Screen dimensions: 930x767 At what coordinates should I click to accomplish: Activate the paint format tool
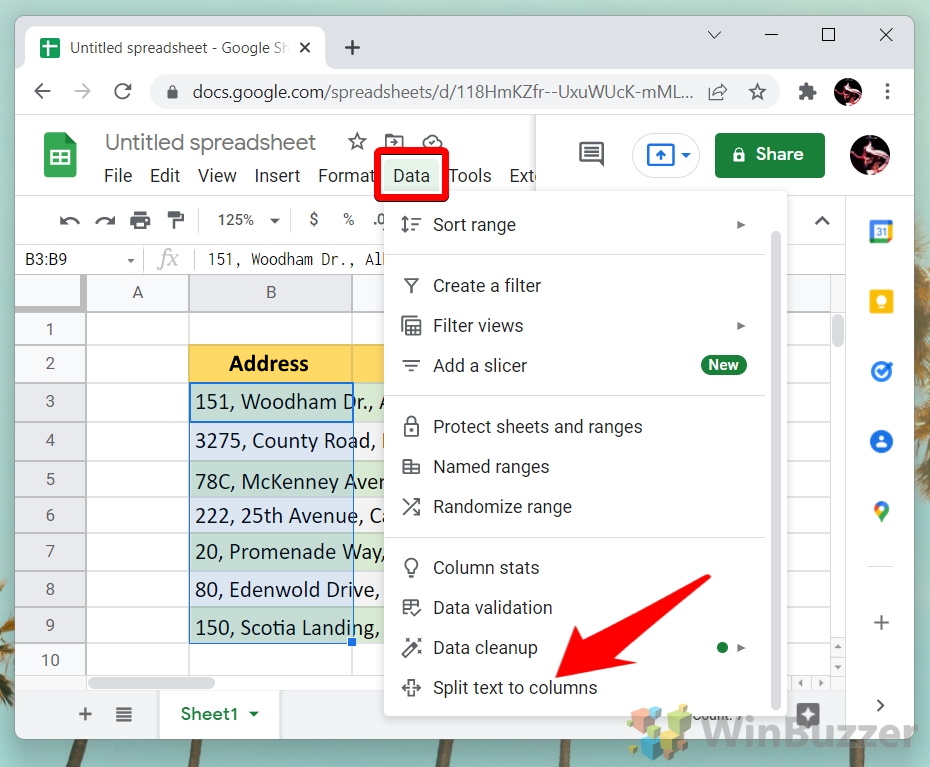pos(176,219)
